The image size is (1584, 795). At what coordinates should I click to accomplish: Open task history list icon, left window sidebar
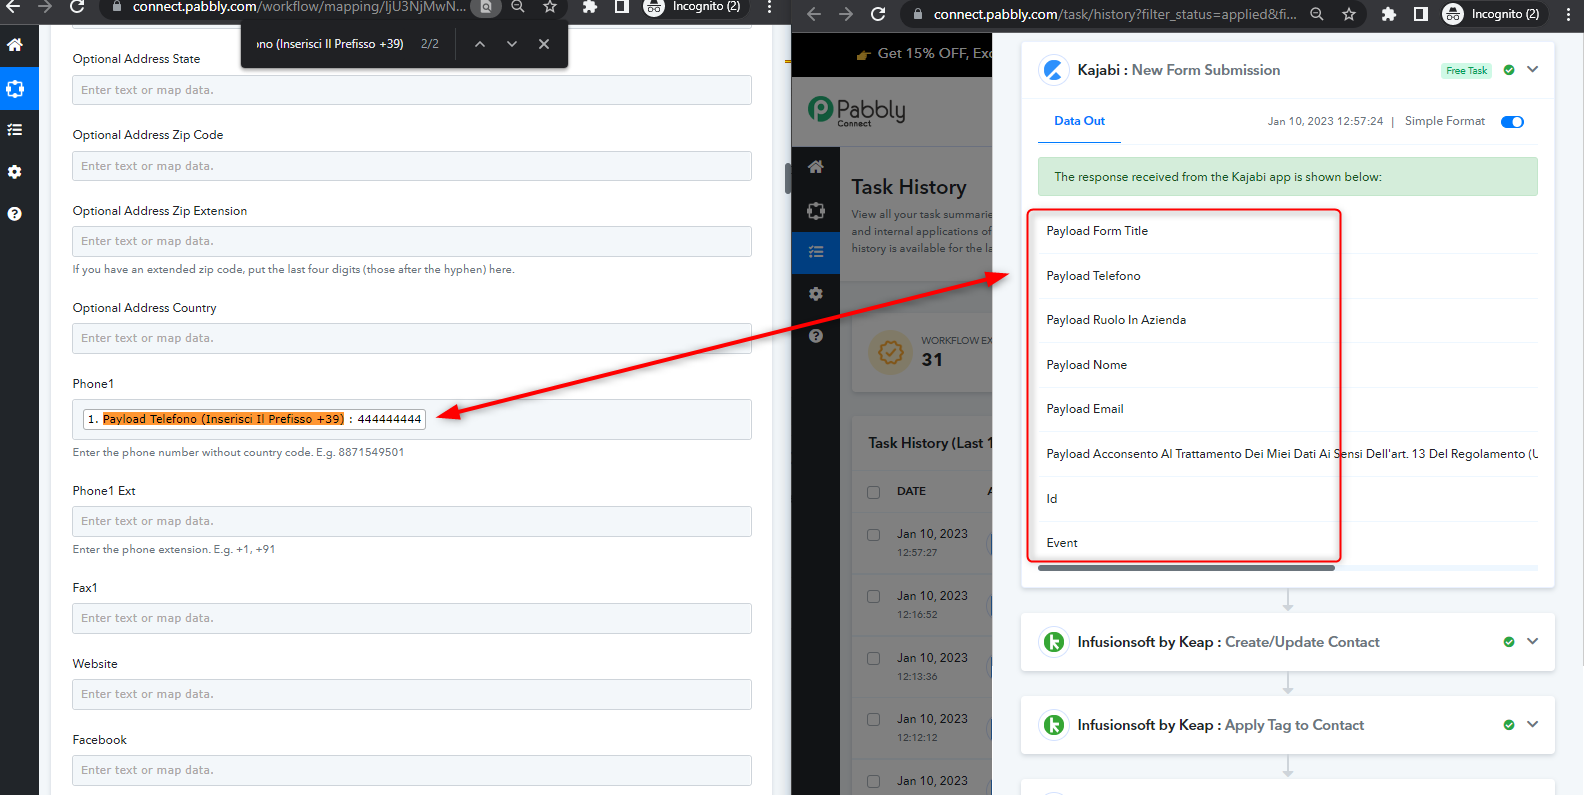[15, 130]
